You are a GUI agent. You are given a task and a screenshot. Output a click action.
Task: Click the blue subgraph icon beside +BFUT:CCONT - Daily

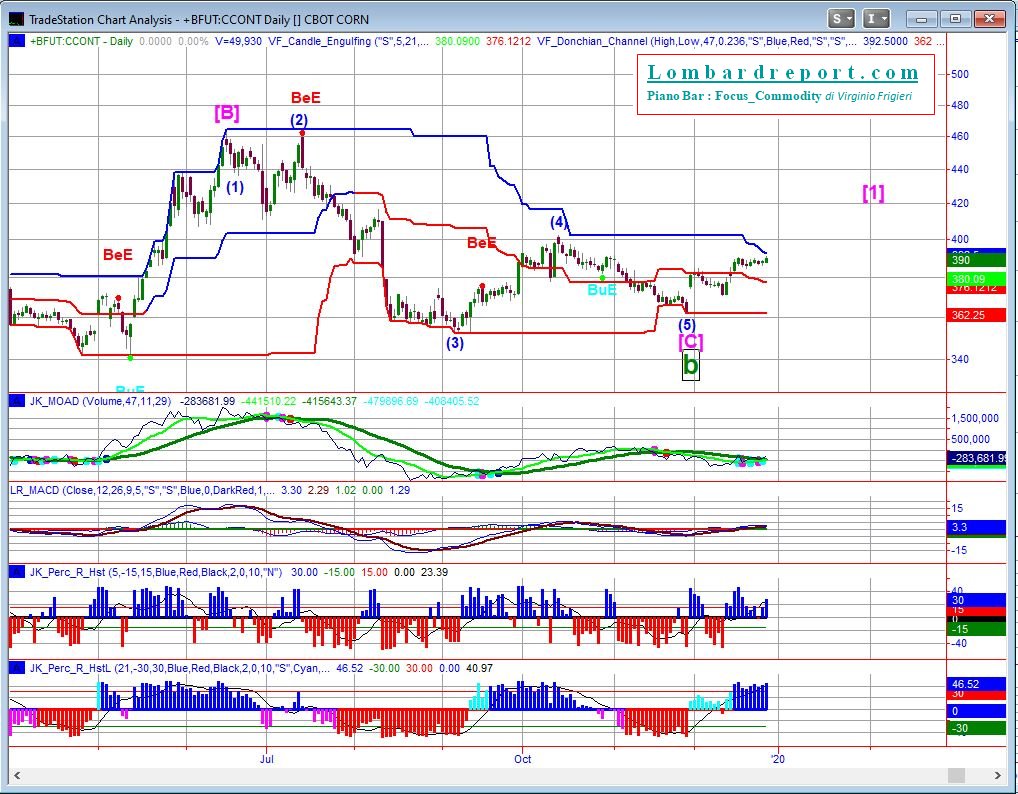[17, 41]
